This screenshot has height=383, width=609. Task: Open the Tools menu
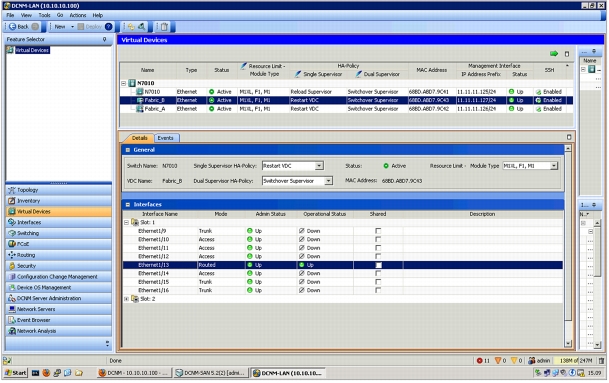click(x=44, y=15)
